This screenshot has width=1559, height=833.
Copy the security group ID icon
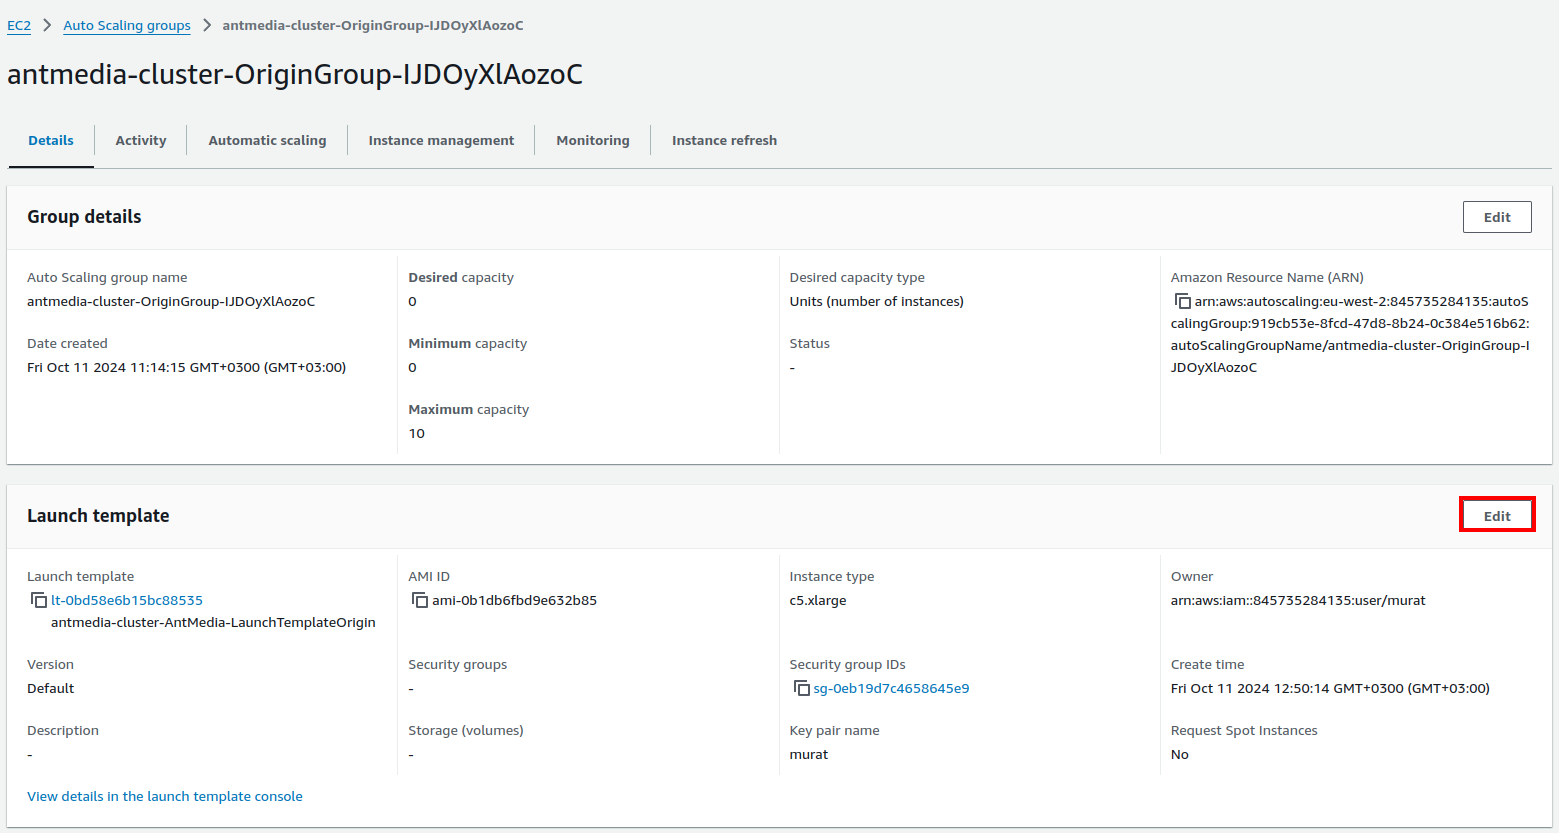tap(801, 688)
